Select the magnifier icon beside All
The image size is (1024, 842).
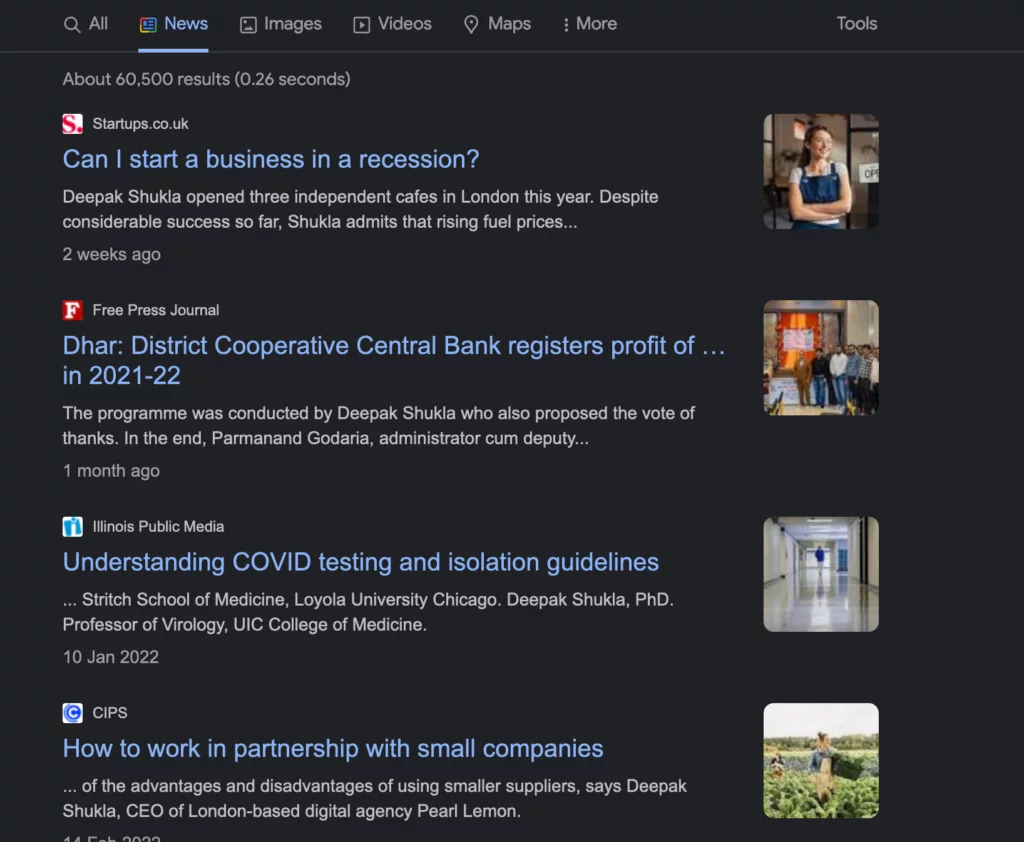(72, 25)
